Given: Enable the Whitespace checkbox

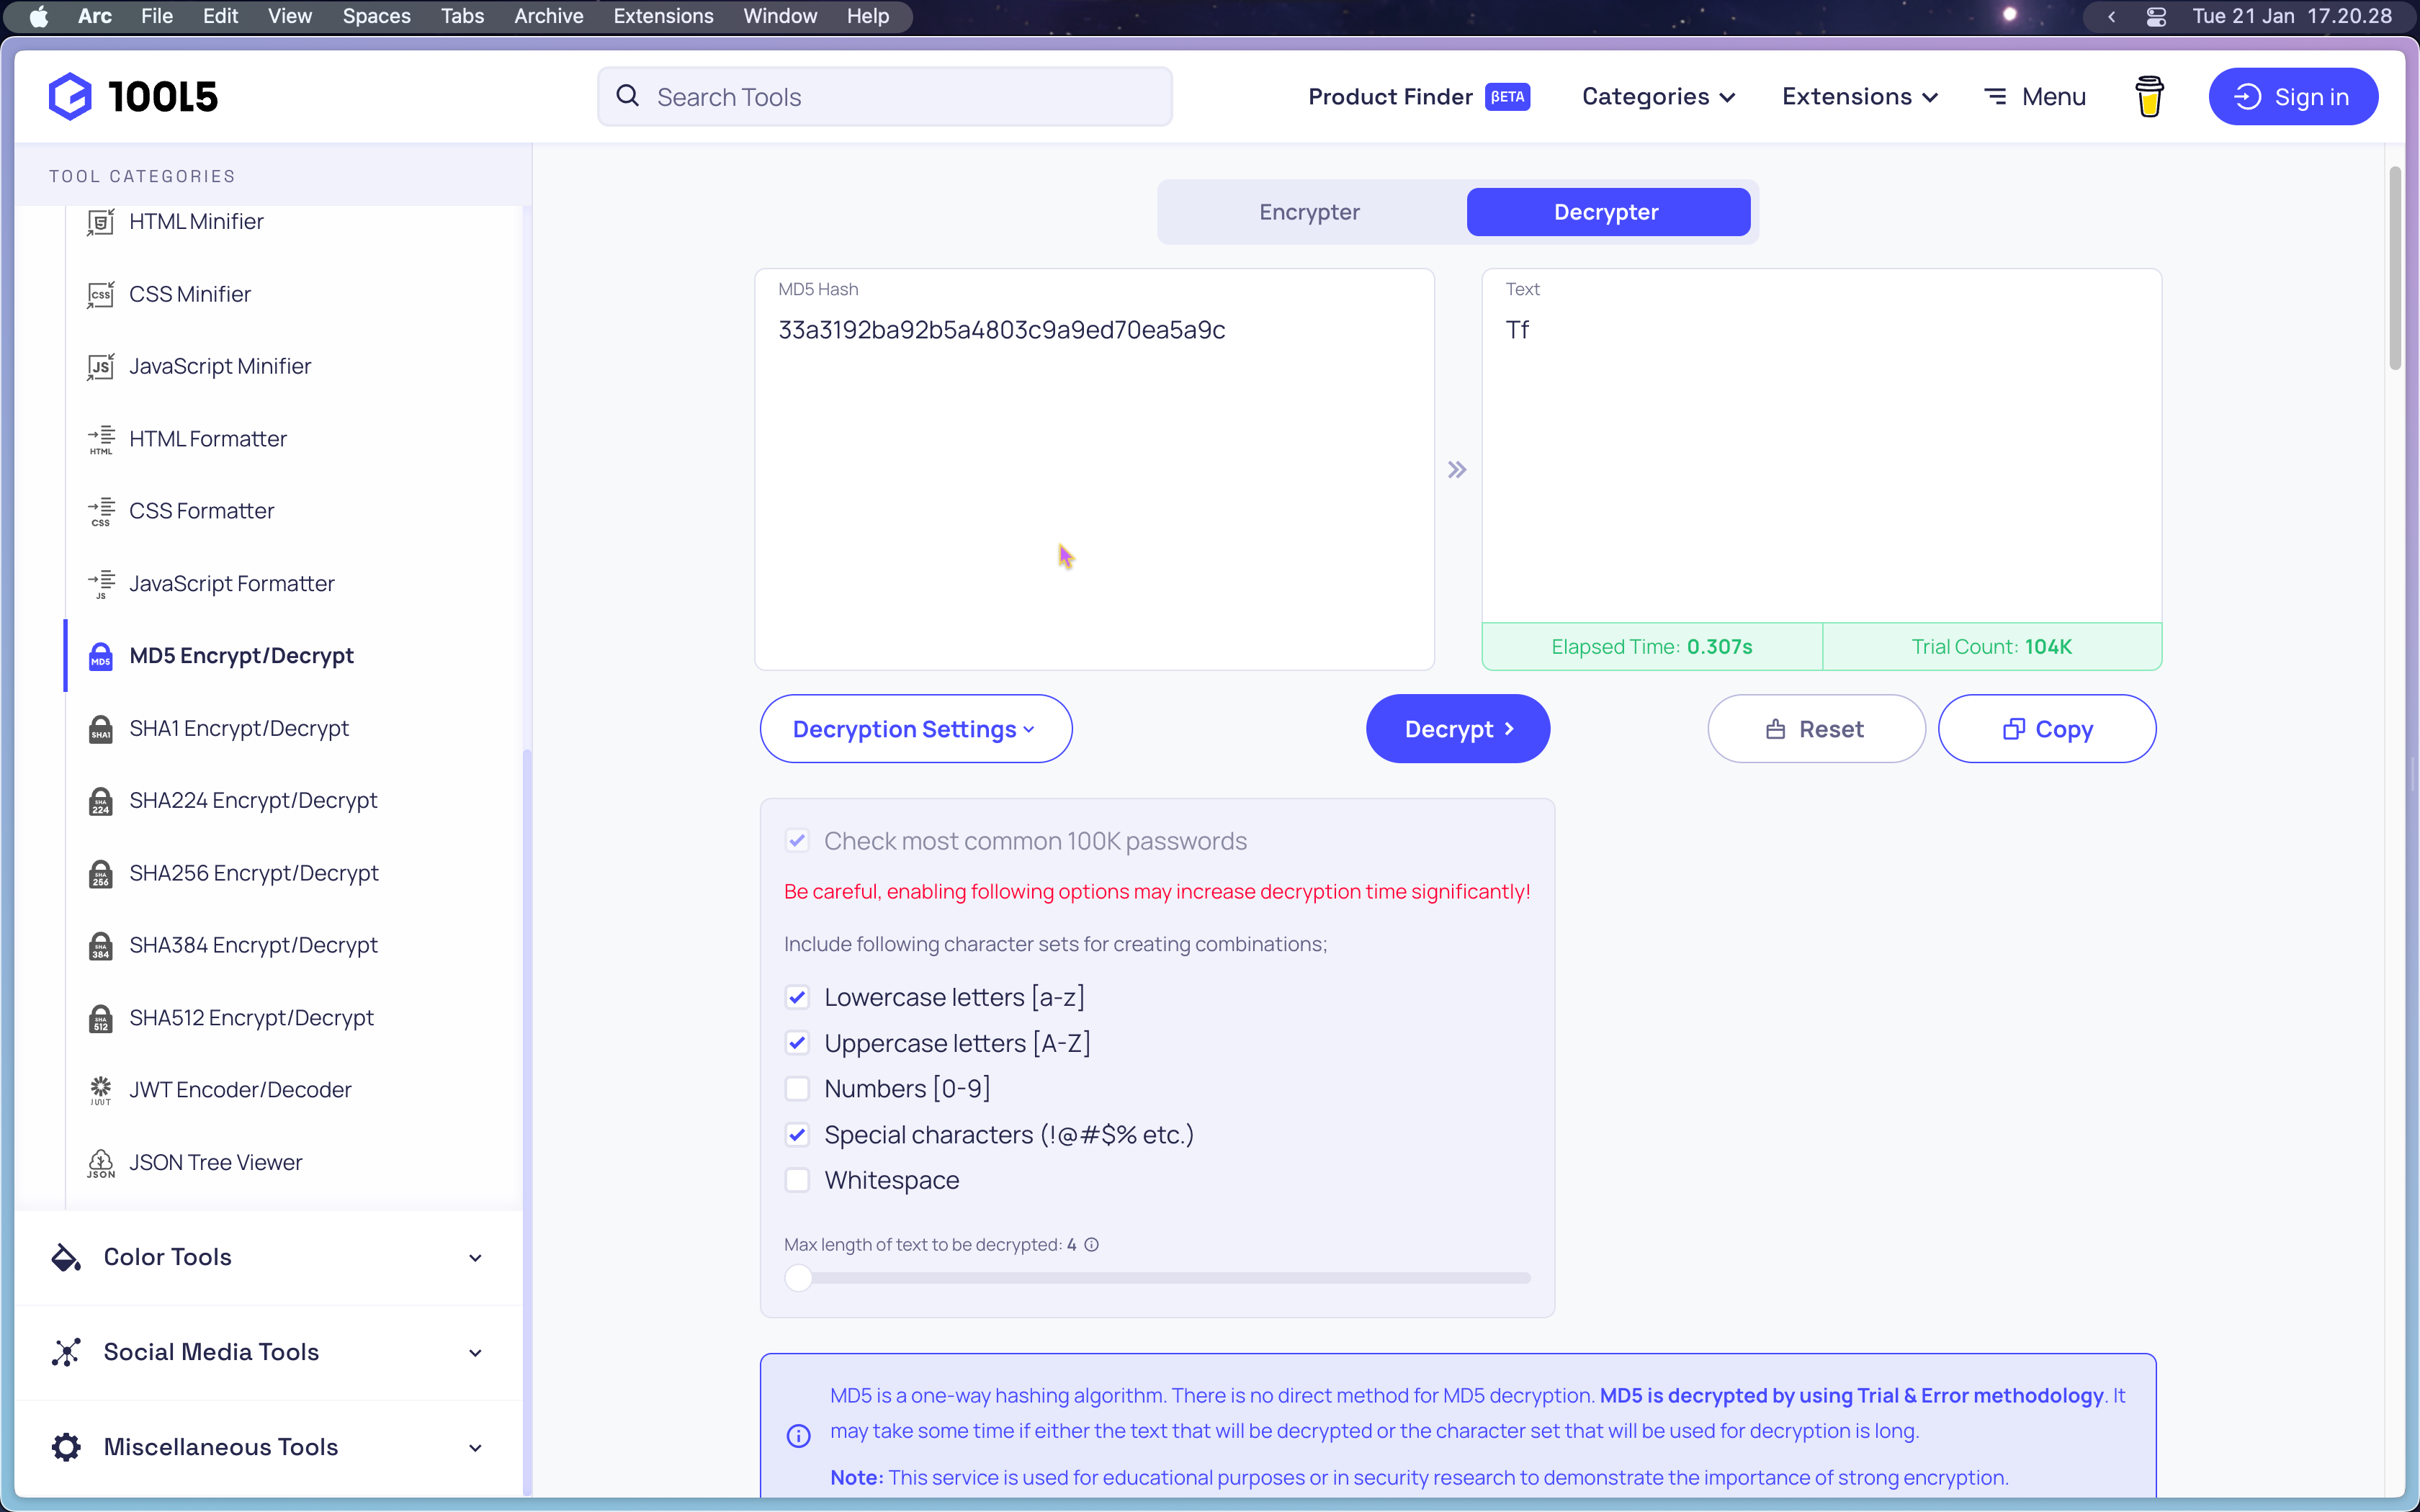Looking at the screenshot, I should [x=797, y=1181].
